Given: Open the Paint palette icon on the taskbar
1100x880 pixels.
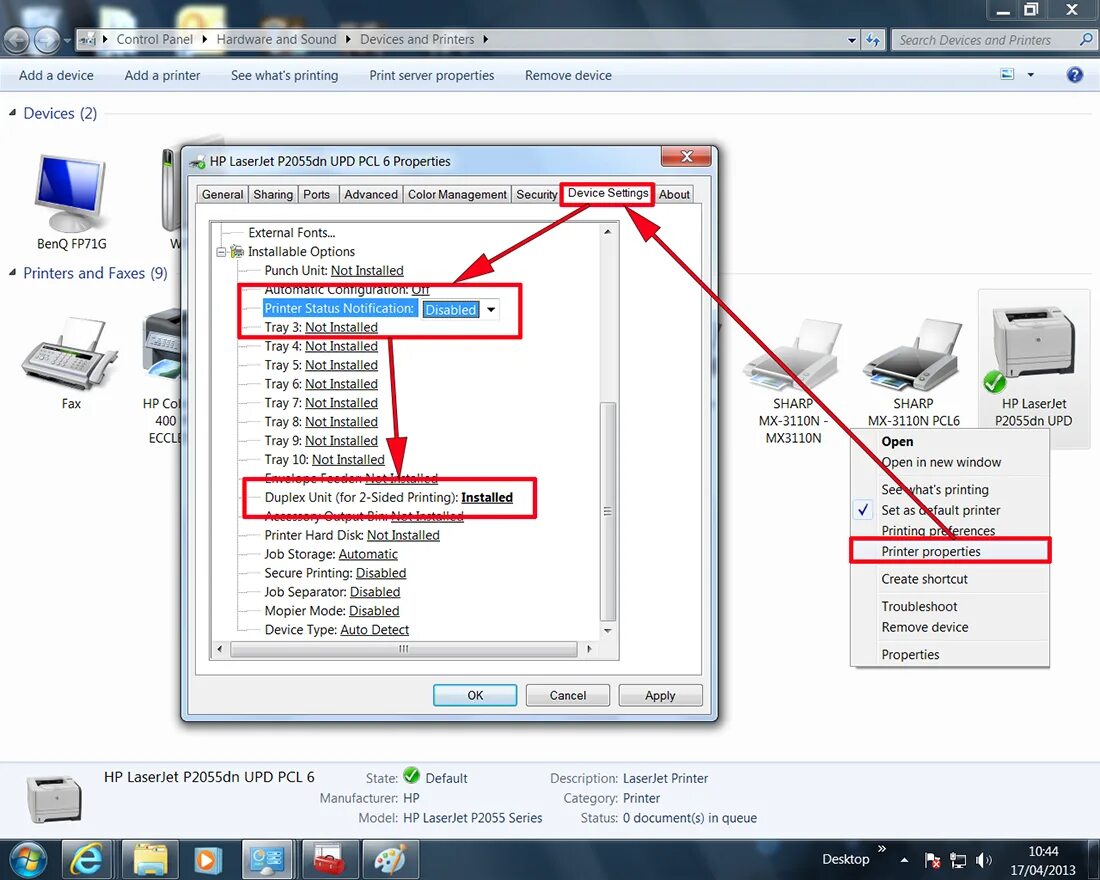Looking at the screenshot, I should coord(389,860).
